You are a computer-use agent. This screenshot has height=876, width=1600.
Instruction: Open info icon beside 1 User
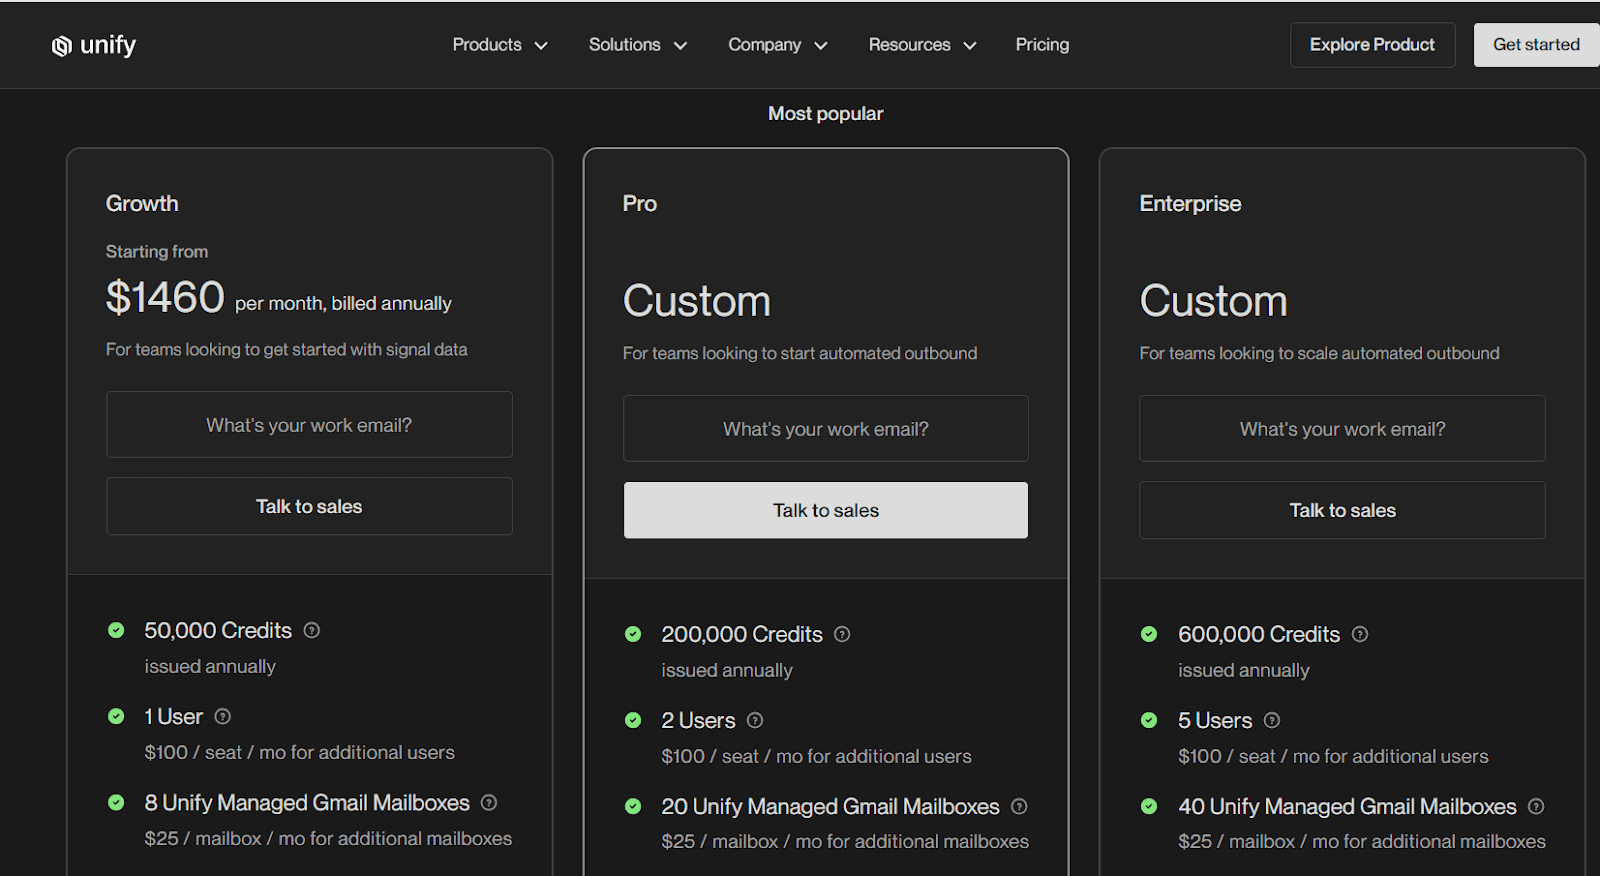coord(223,716)
